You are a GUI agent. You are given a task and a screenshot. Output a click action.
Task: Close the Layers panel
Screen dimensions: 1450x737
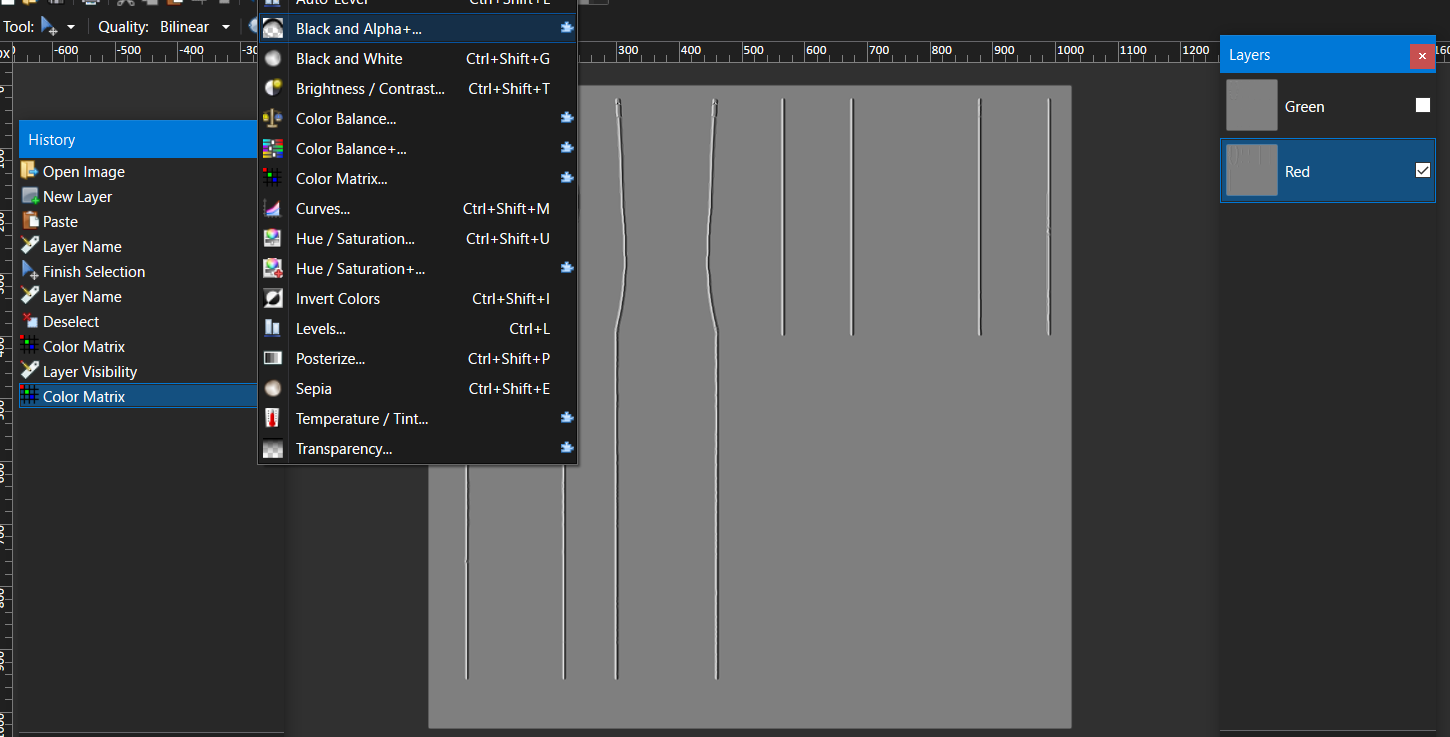[1422, 56]
